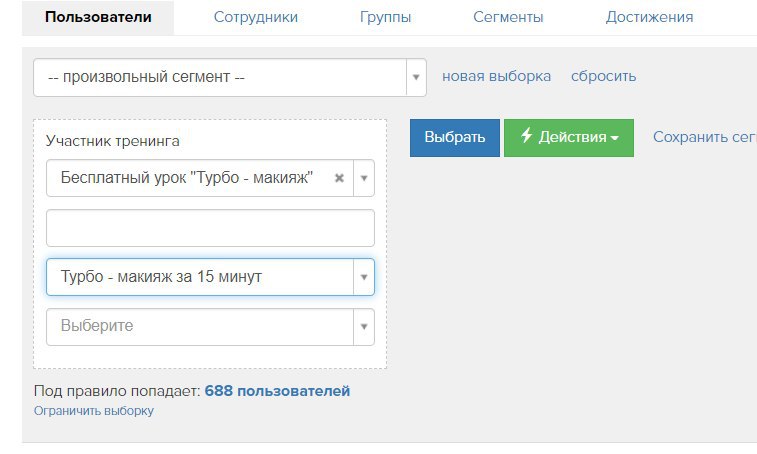Click the Сохранить сегмент link

point(705,137)
